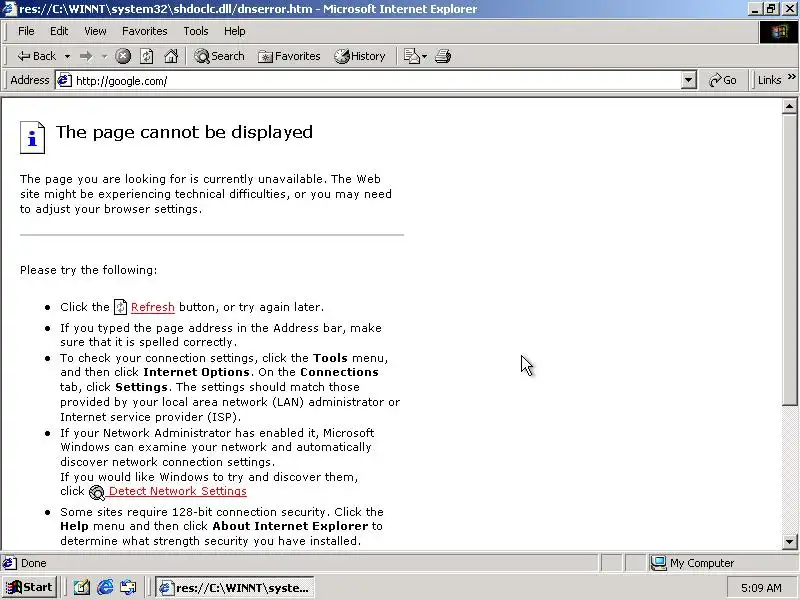The width and height of the screenshot is (800, 600).
Task: Expand the address bar dropdown list
Action: (688, 81)
